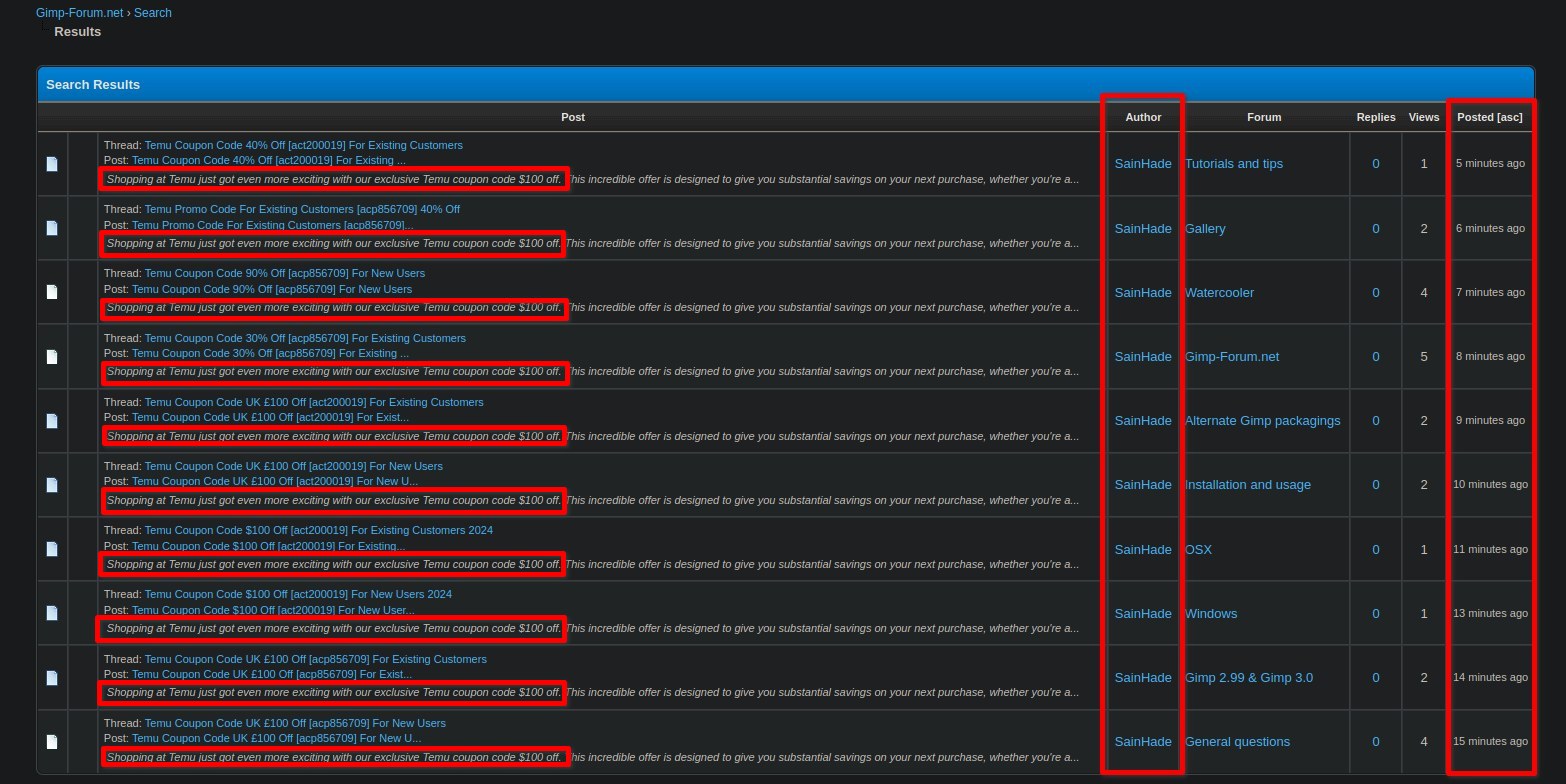
Task: Open SainHade's profile in the Gallery row
Action: (x=1143, y=228)
